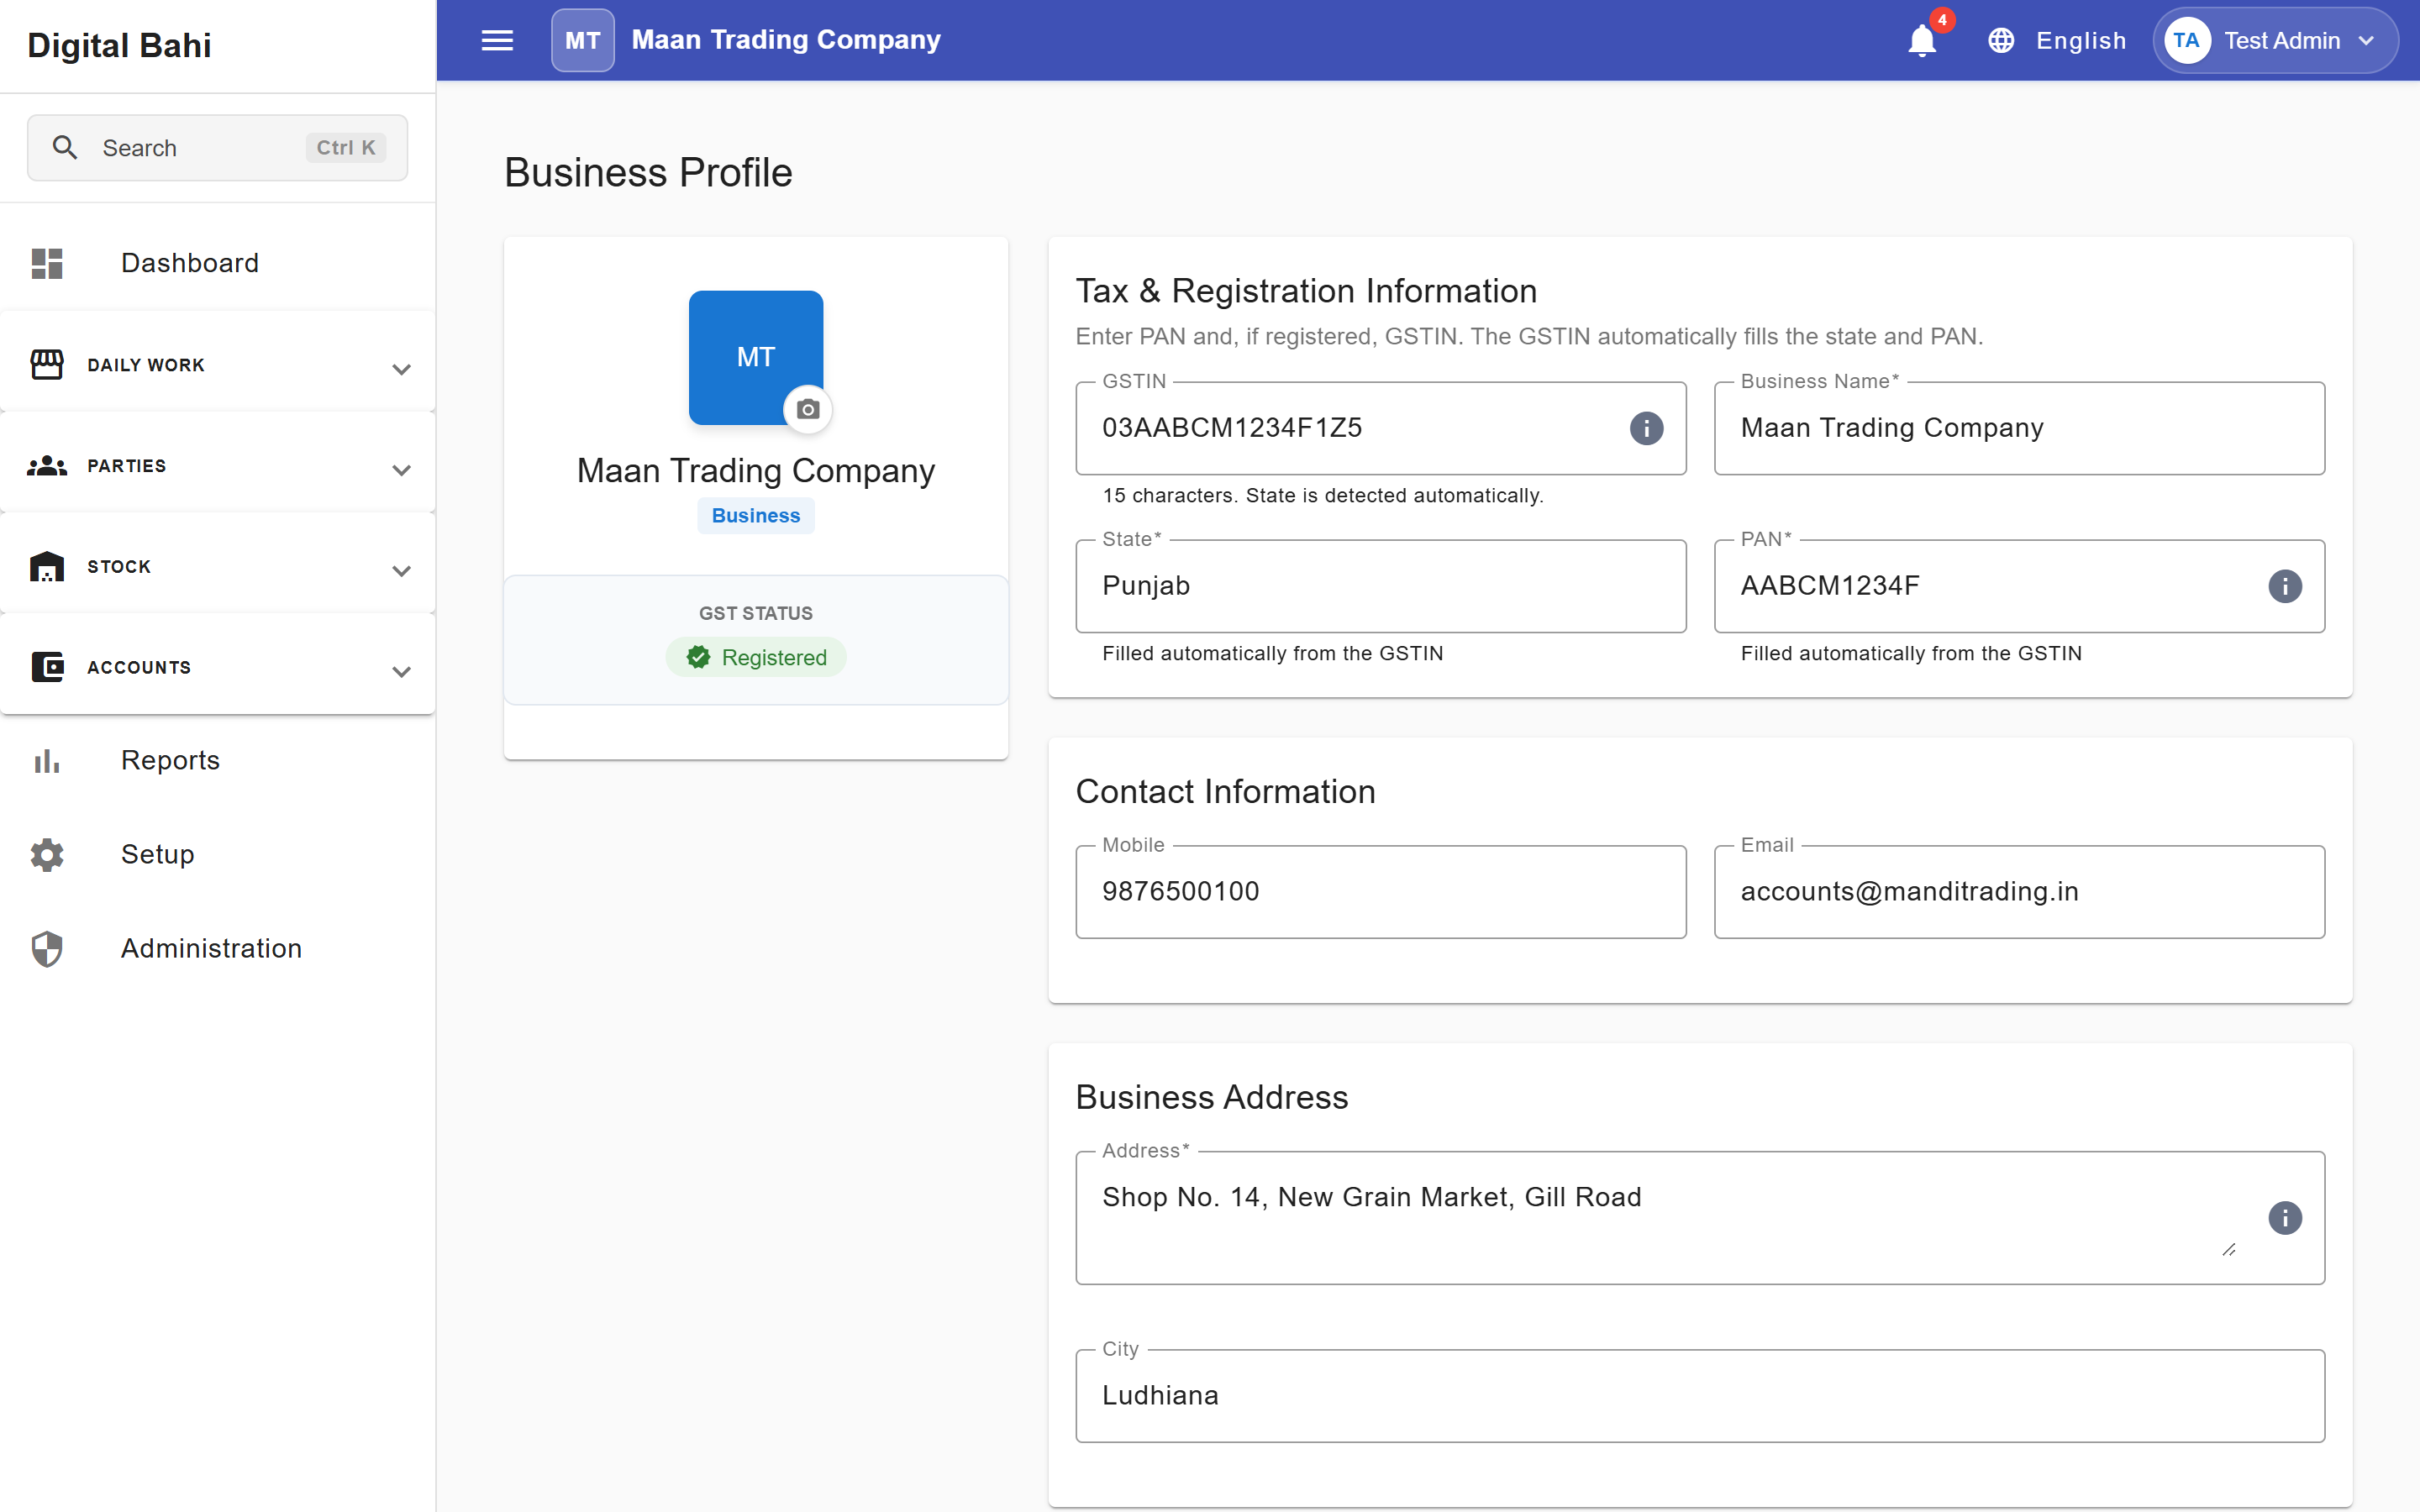Focus the Search box
The height and width of the screenshot is (1512, 2420).
tap(217, 148)
